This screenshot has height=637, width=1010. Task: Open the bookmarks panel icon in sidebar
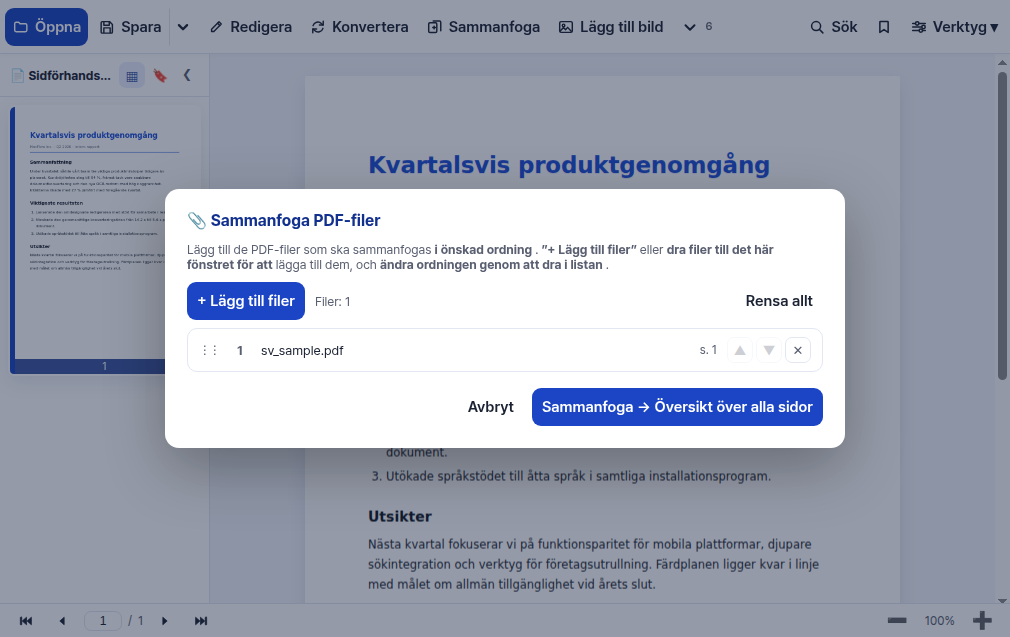coord(160,76)
